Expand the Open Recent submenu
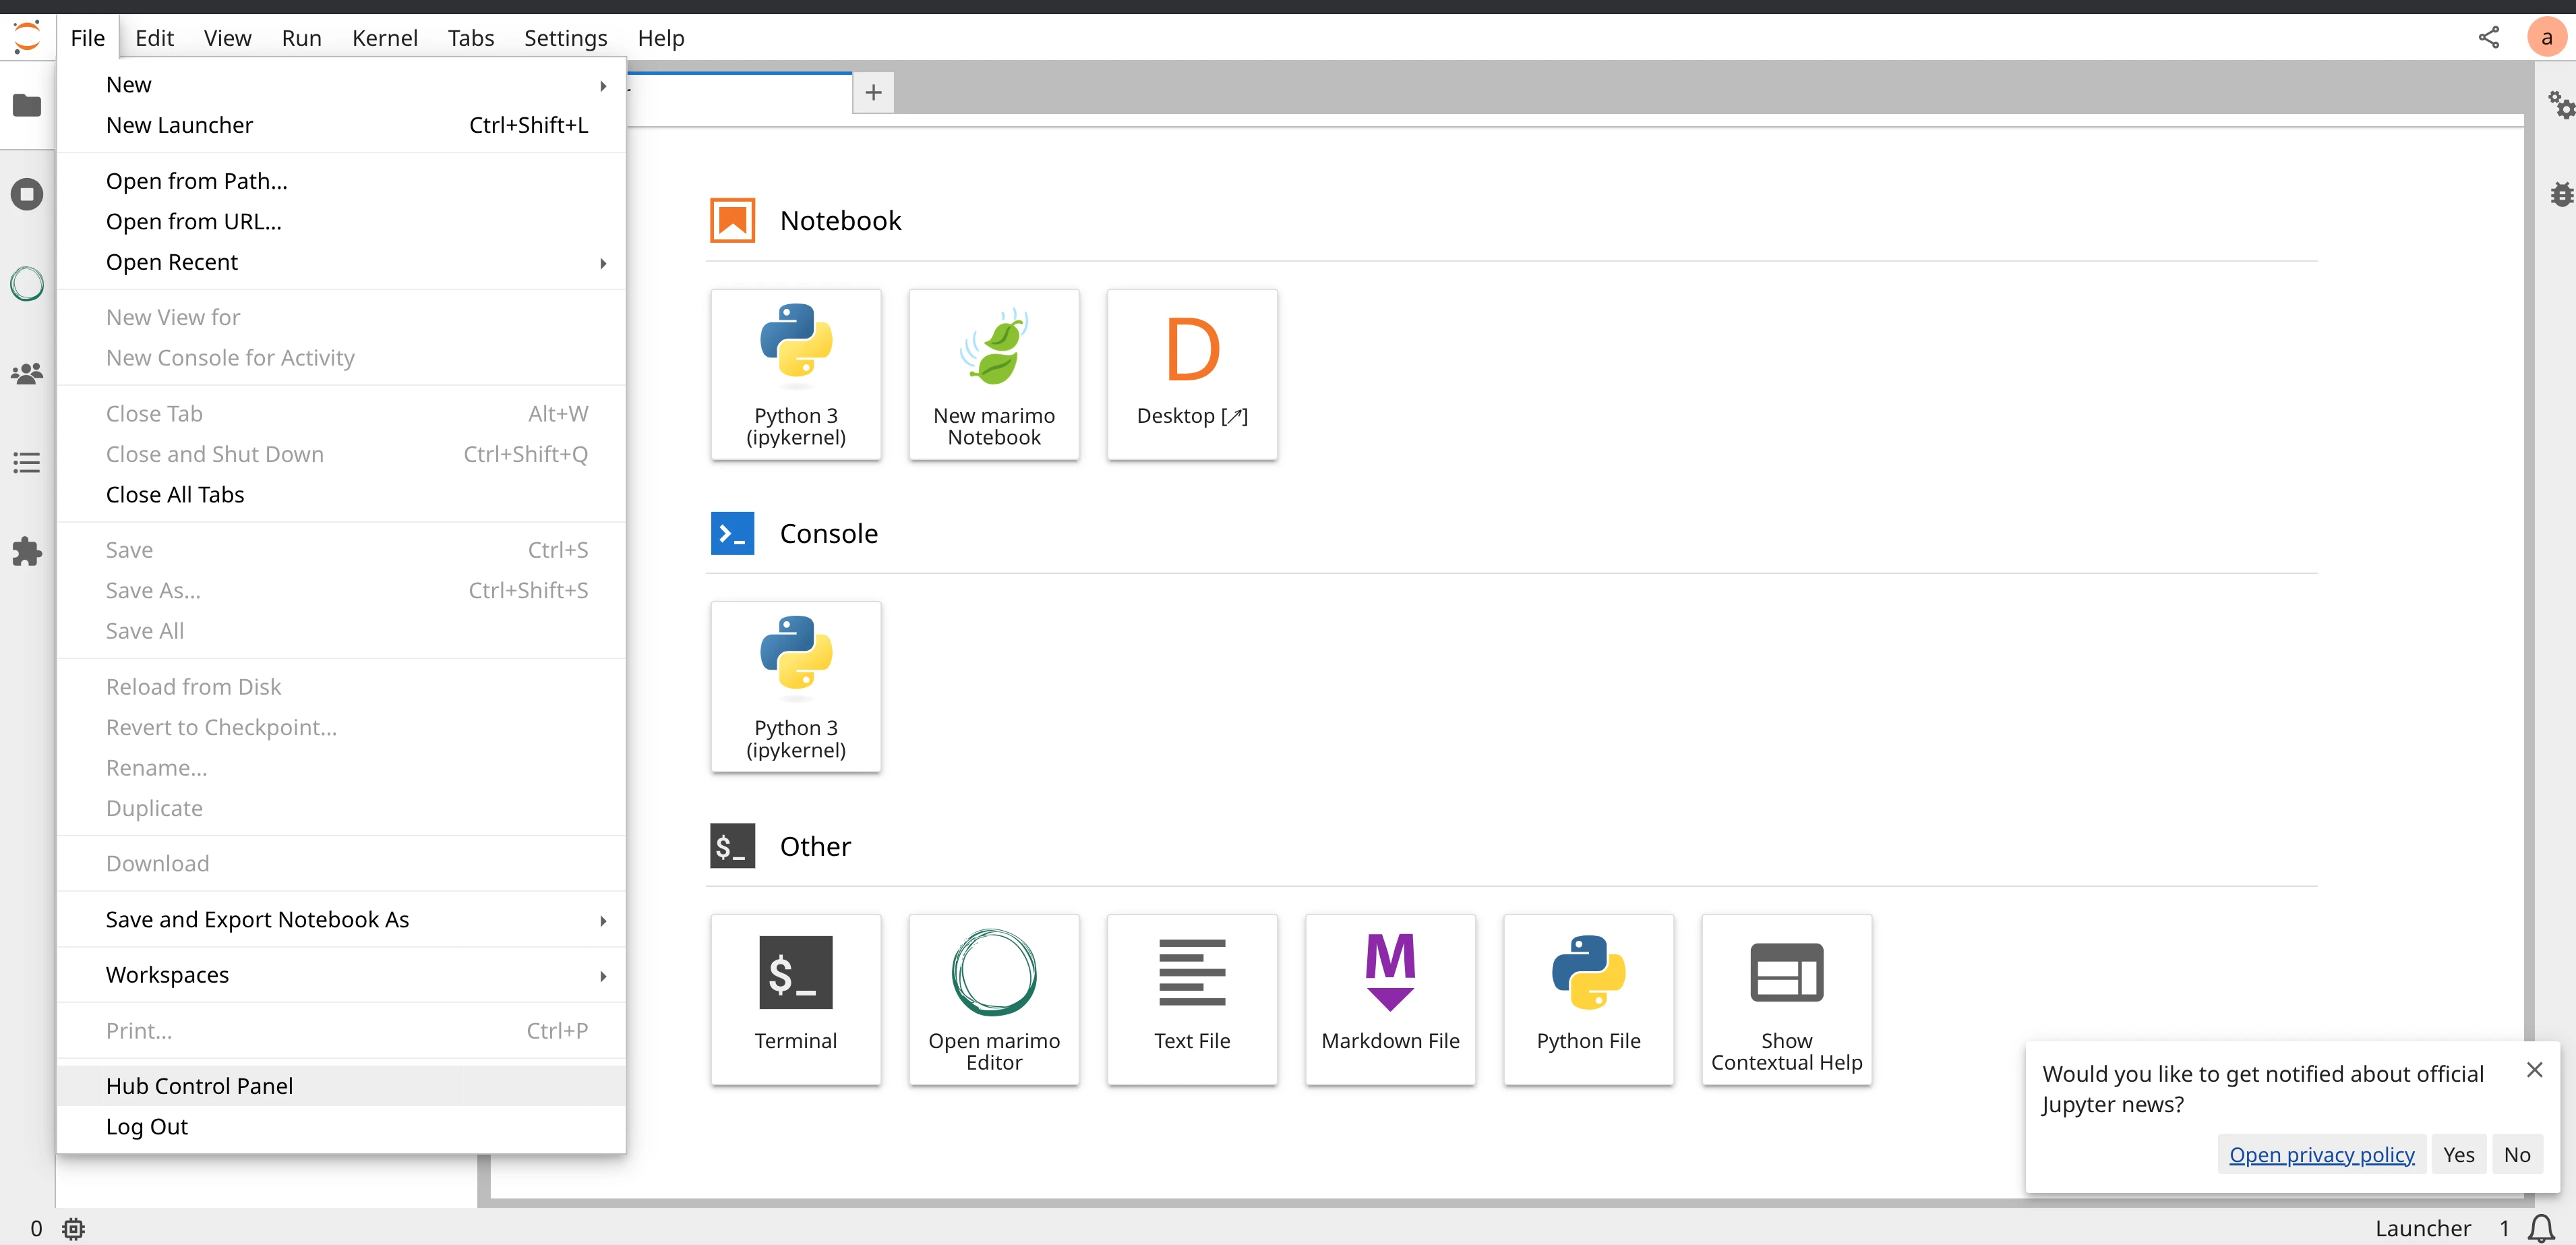 (341, 262)
